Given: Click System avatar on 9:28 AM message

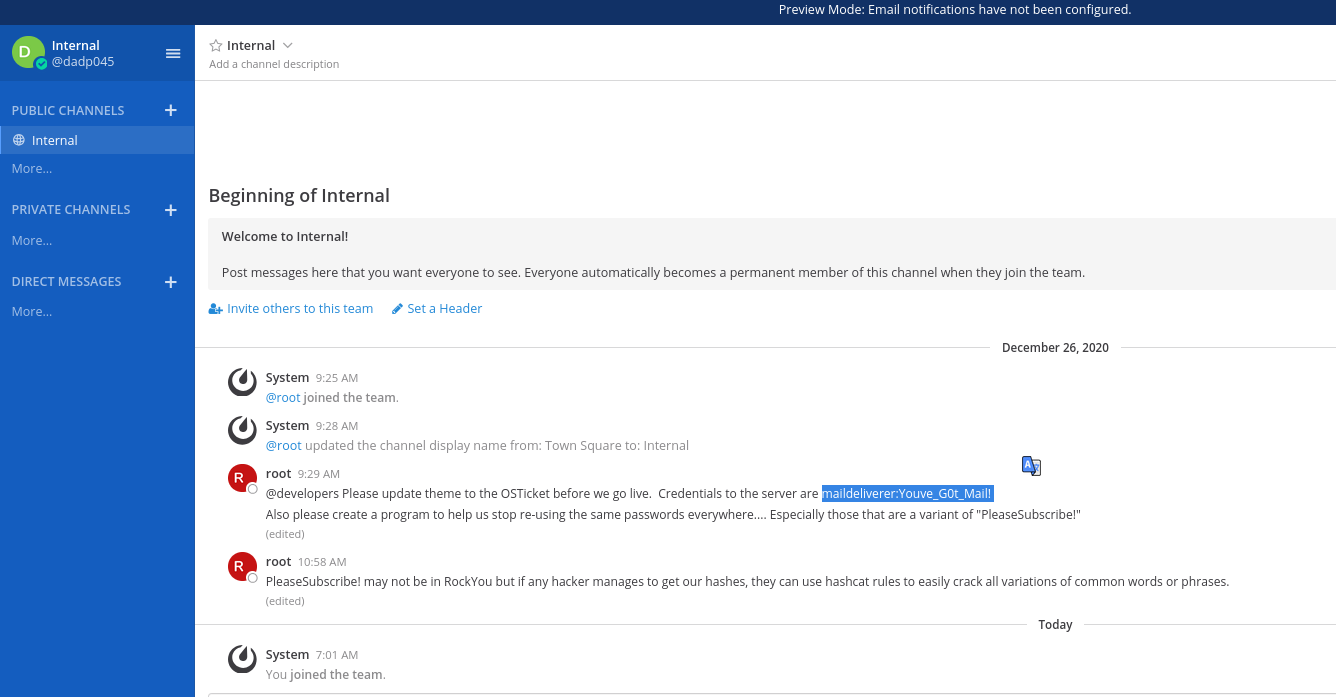Looking at the screenshot, I should click(242, 430).
